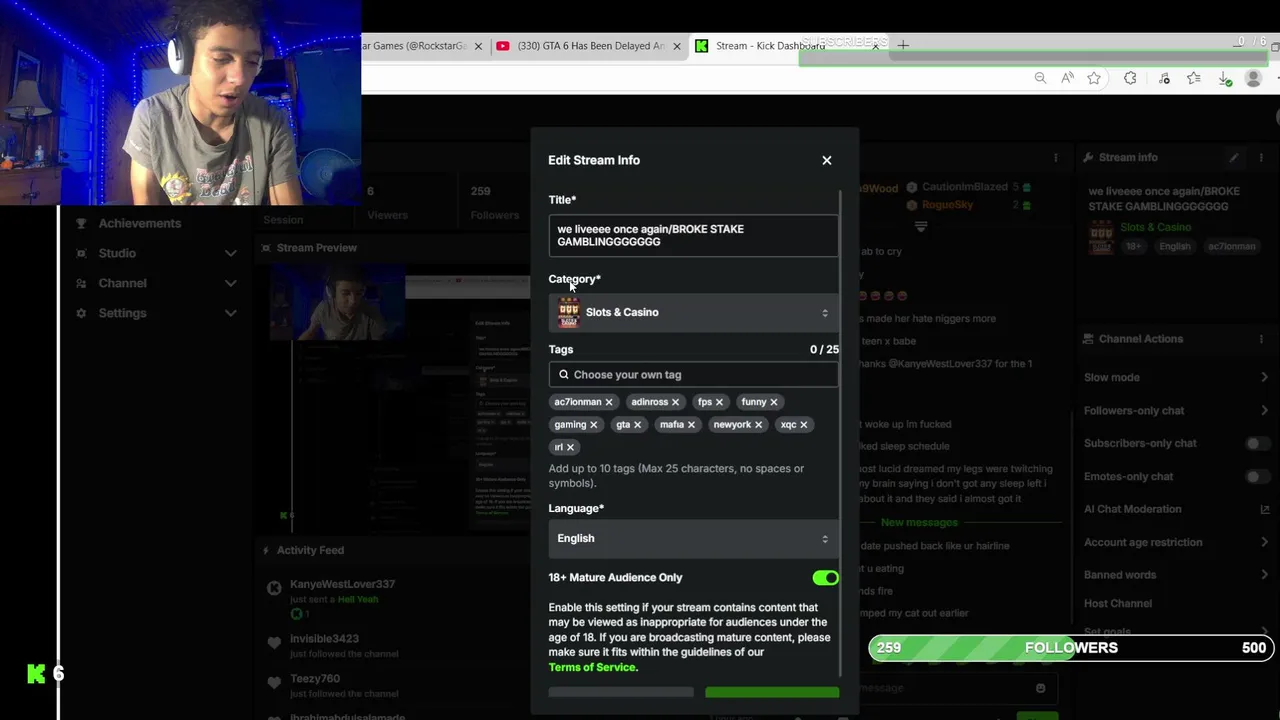
Task: Remove the fps tag
Action: coord(719,402)
